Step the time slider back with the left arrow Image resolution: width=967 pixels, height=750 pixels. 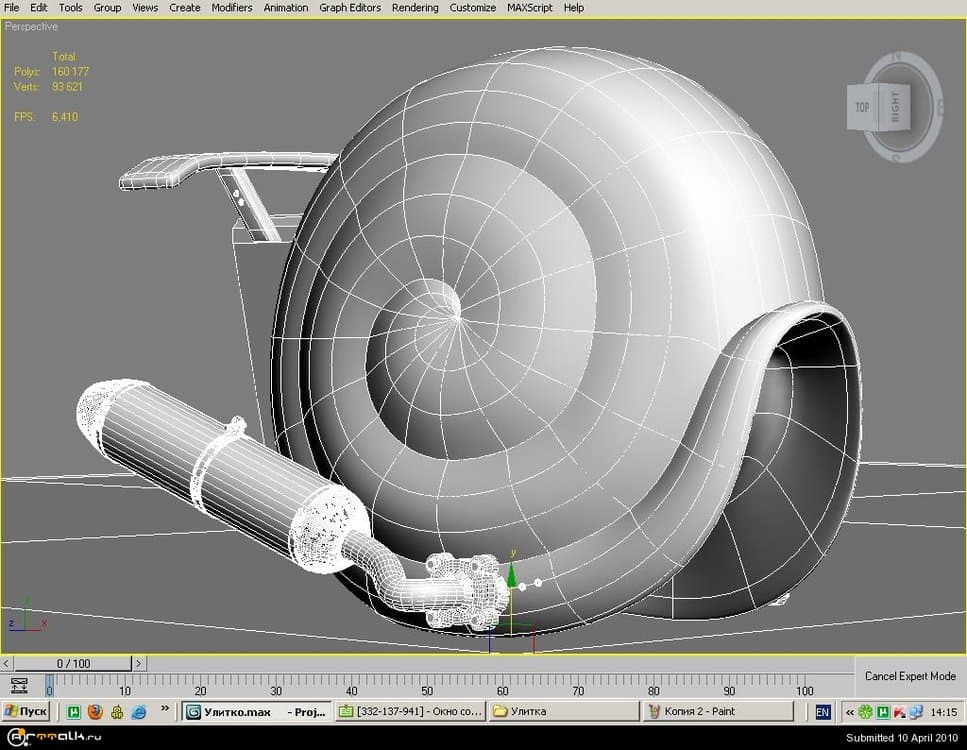click(8, 663)
